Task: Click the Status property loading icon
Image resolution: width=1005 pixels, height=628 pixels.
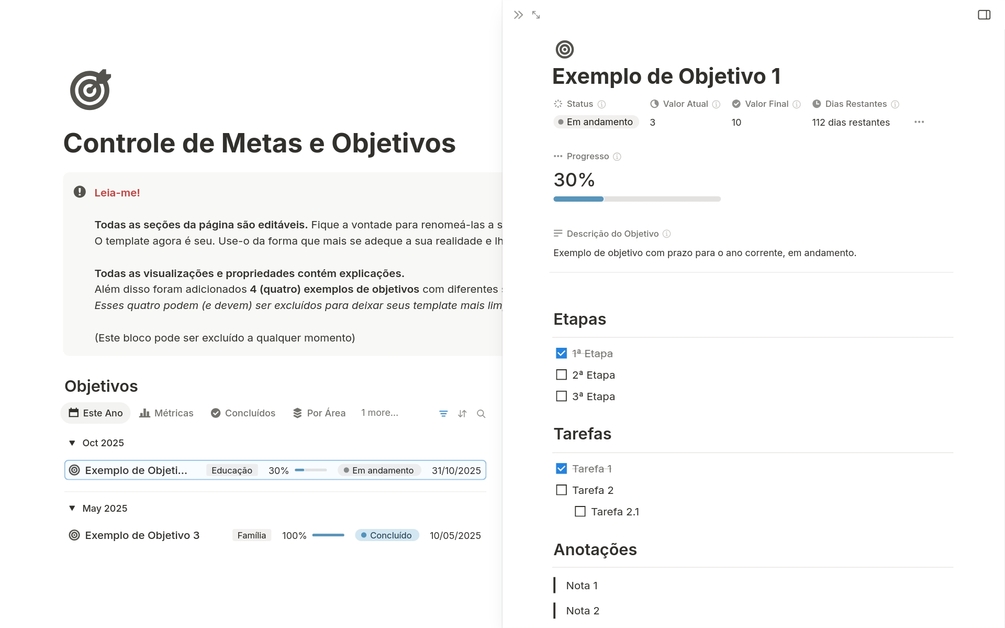Action: 558,104
